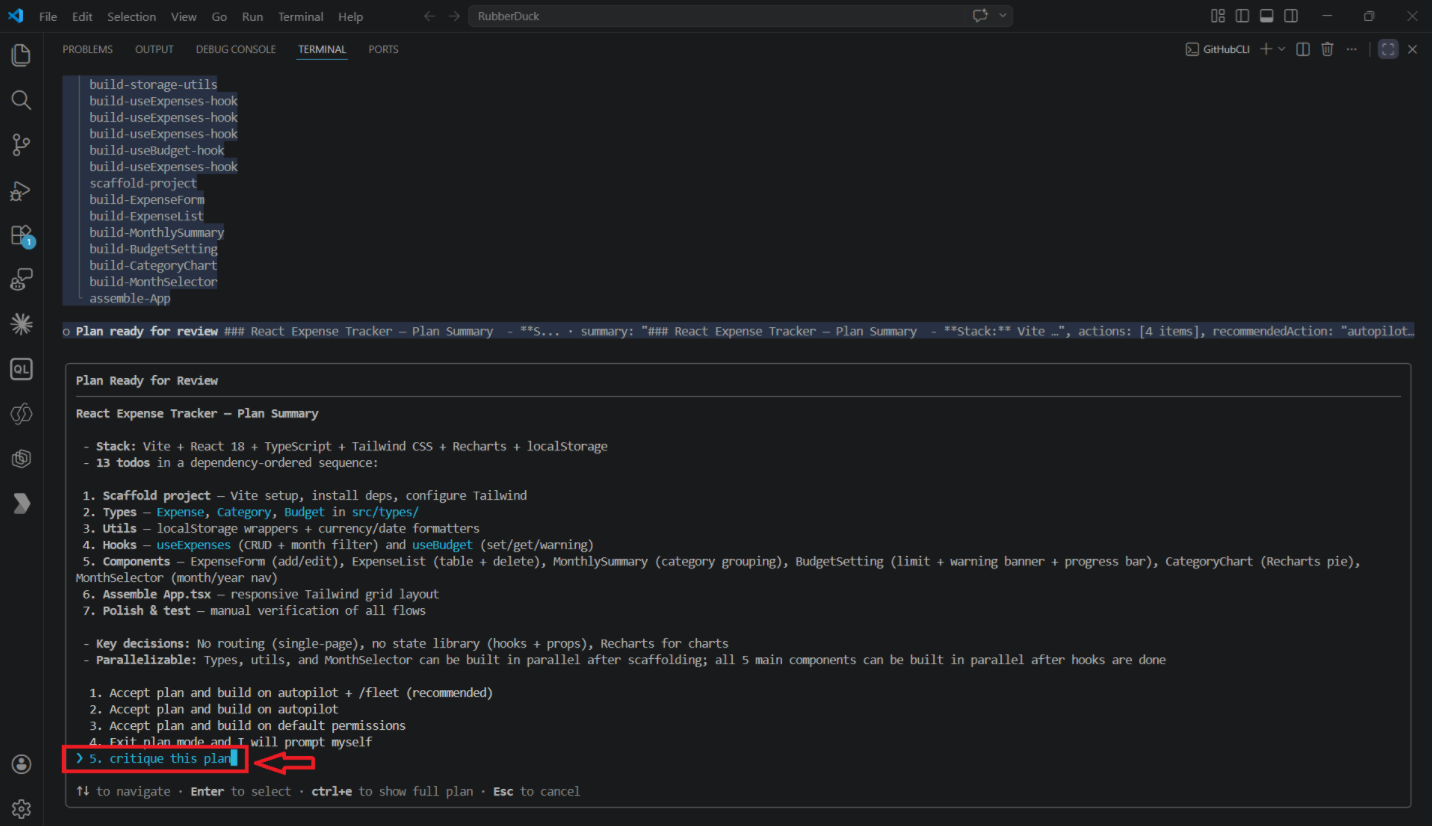
Task: Expand the Copilot chat dropdown arrow
Action: tap(1003, 16)
